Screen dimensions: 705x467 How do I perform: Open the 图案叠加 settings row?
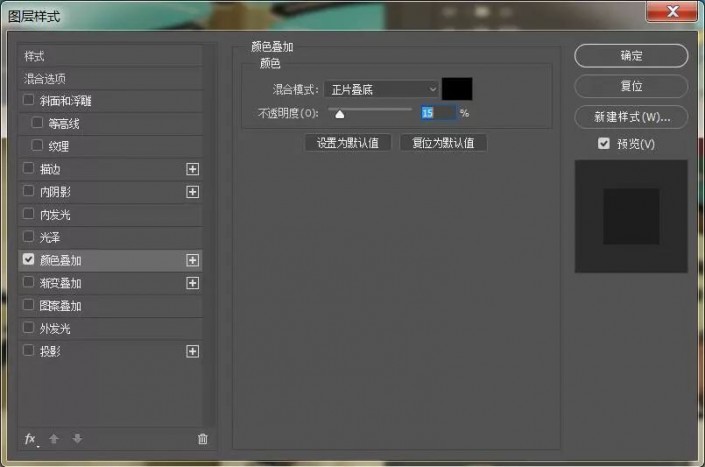coord(110,306)
